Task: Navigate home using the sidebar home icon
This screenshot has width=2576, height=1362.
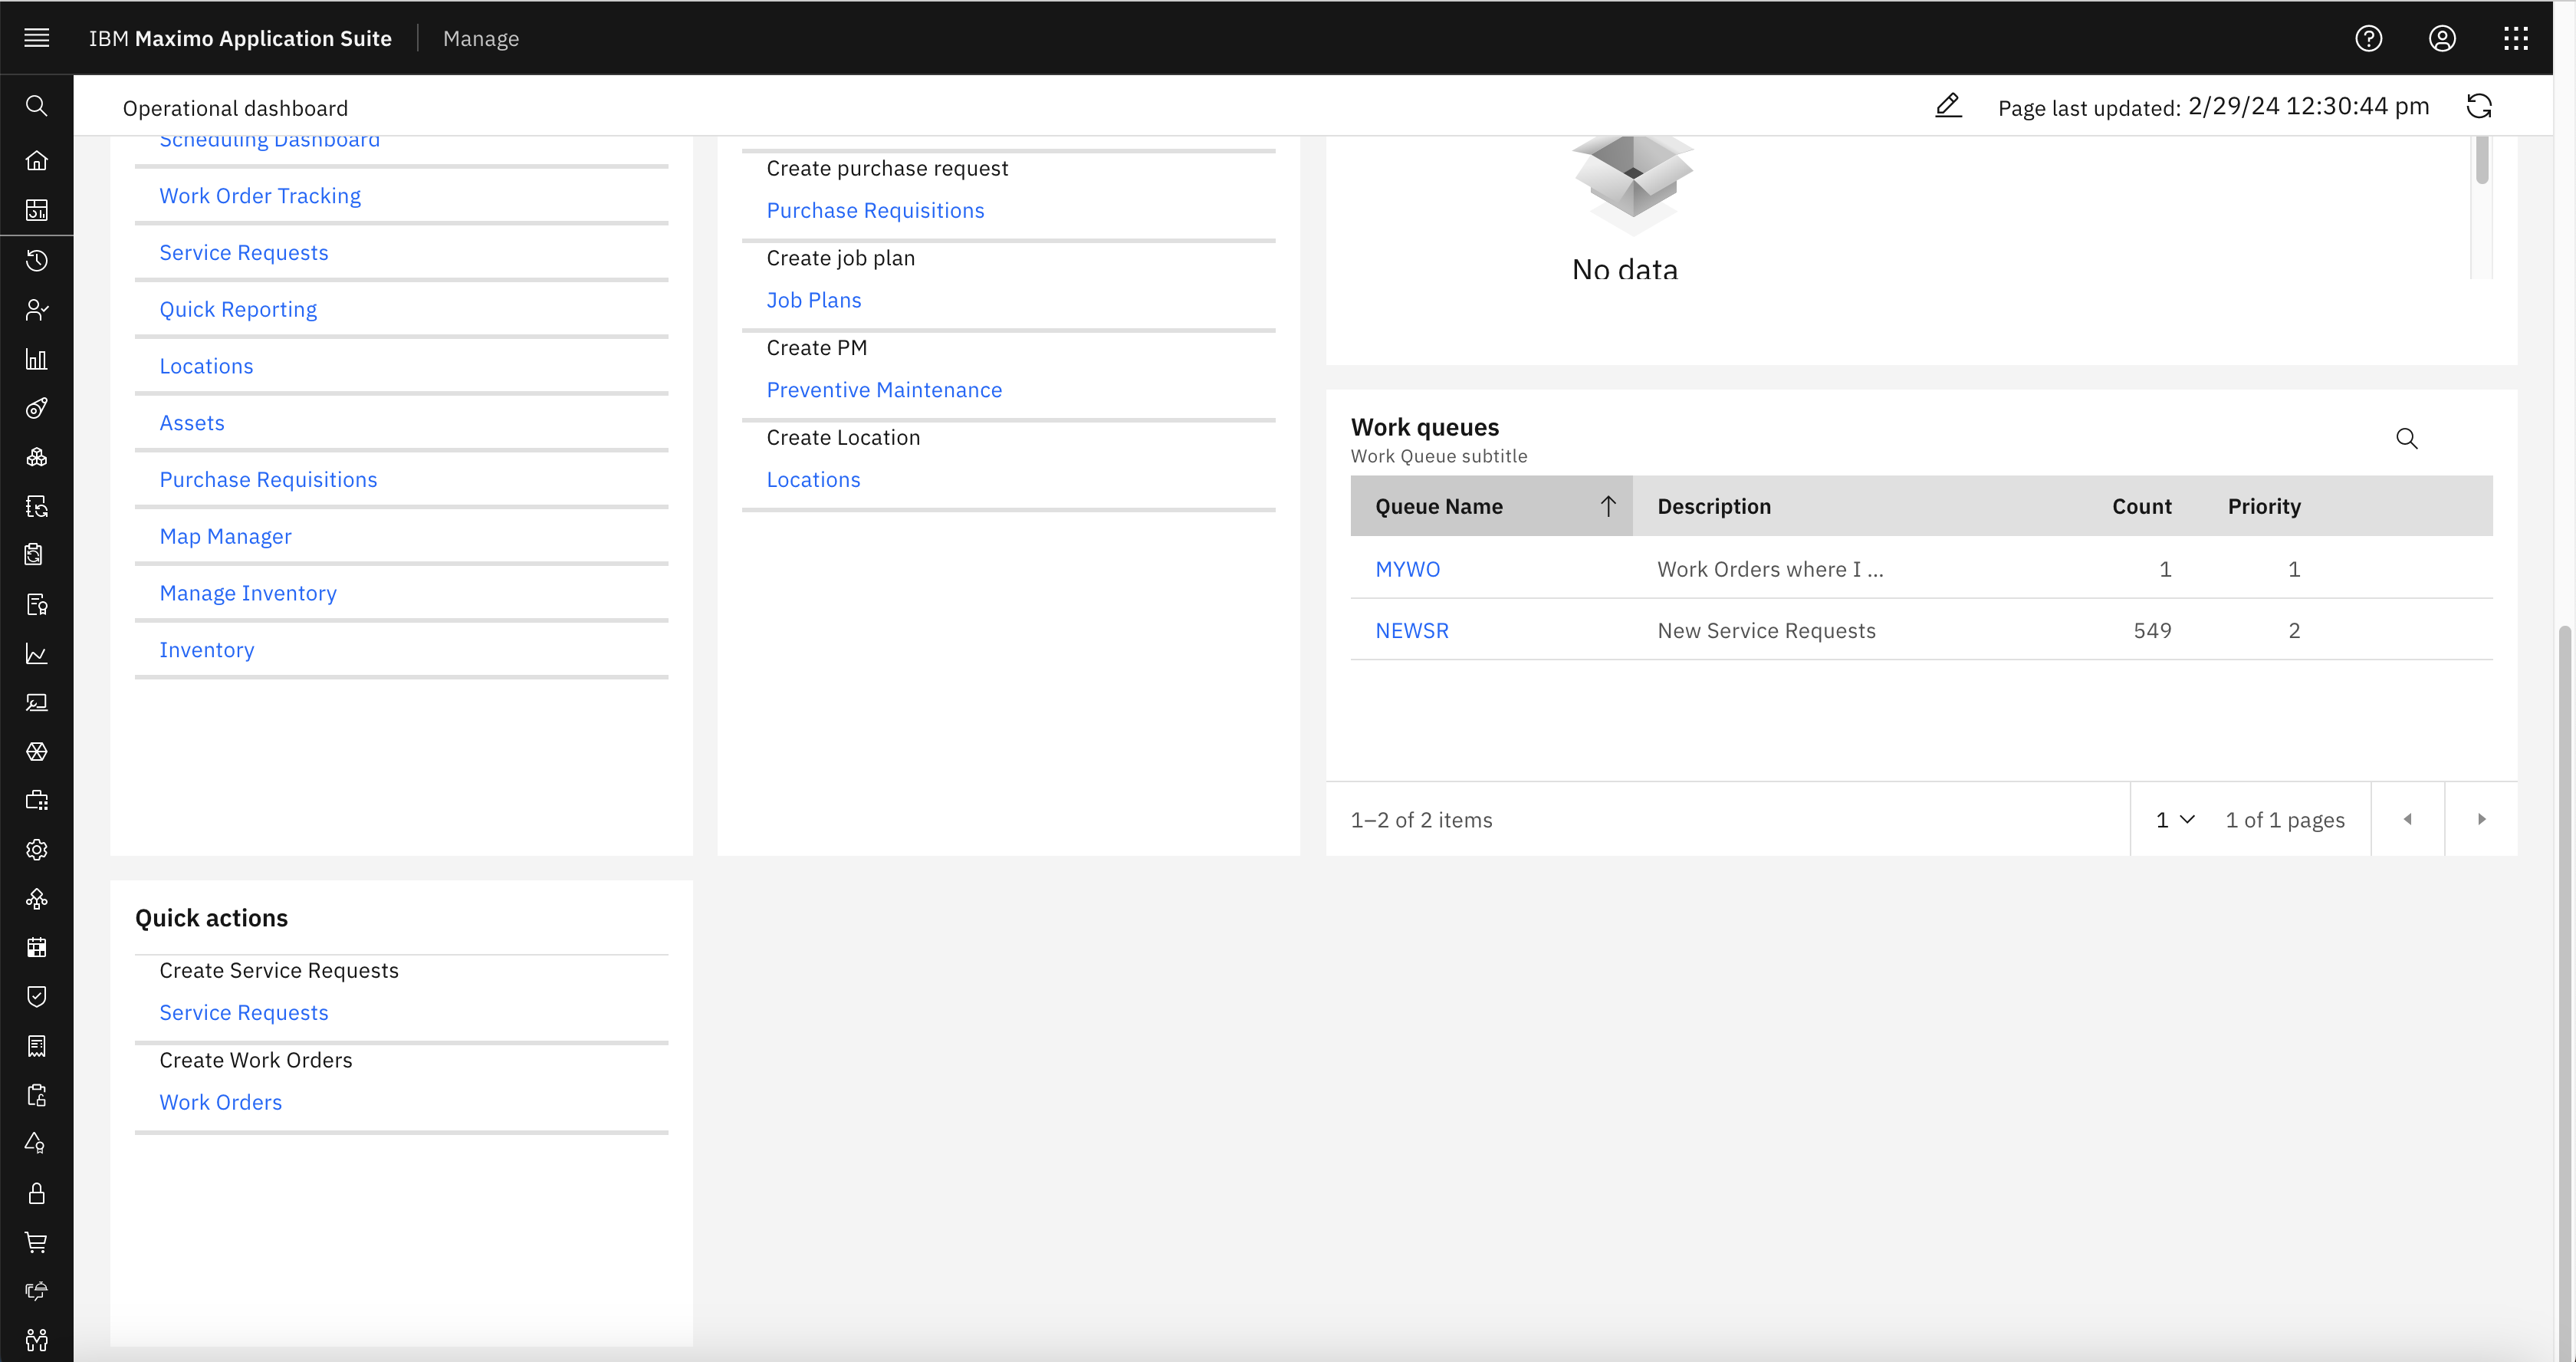Action: tap(37, 160)
